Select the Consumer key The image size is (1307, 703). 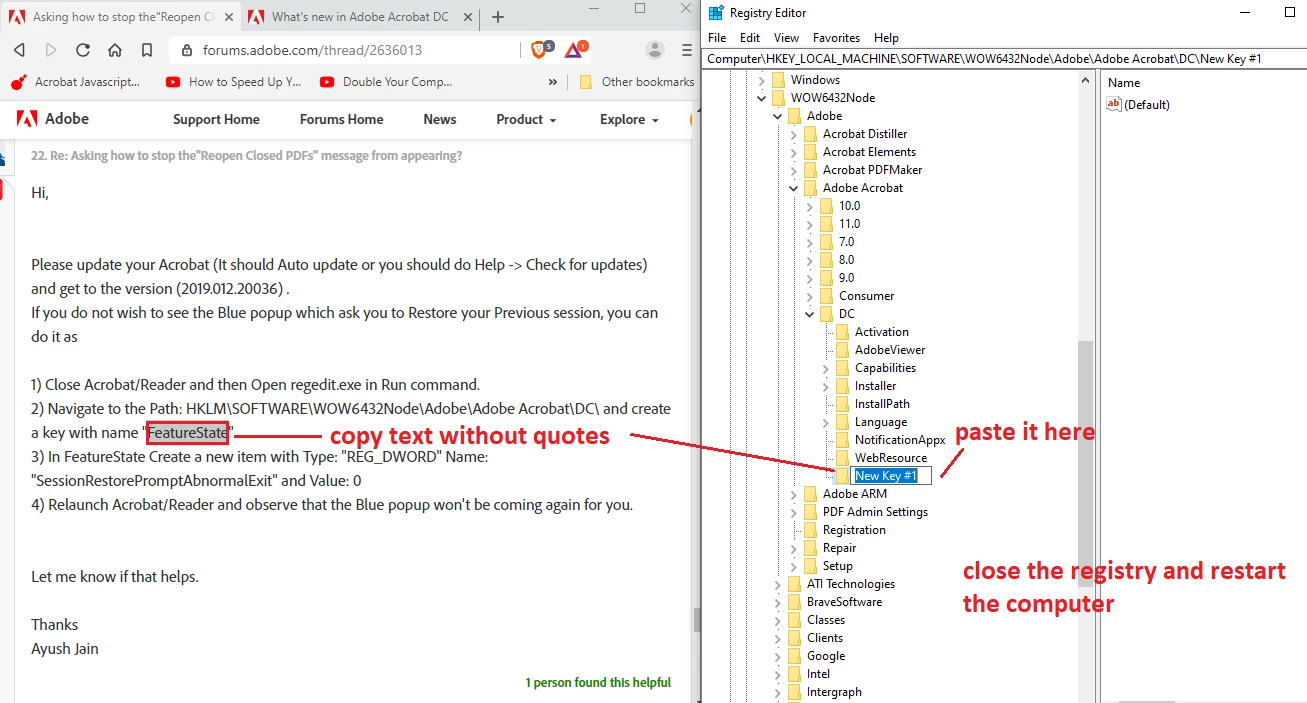[866, 296]
